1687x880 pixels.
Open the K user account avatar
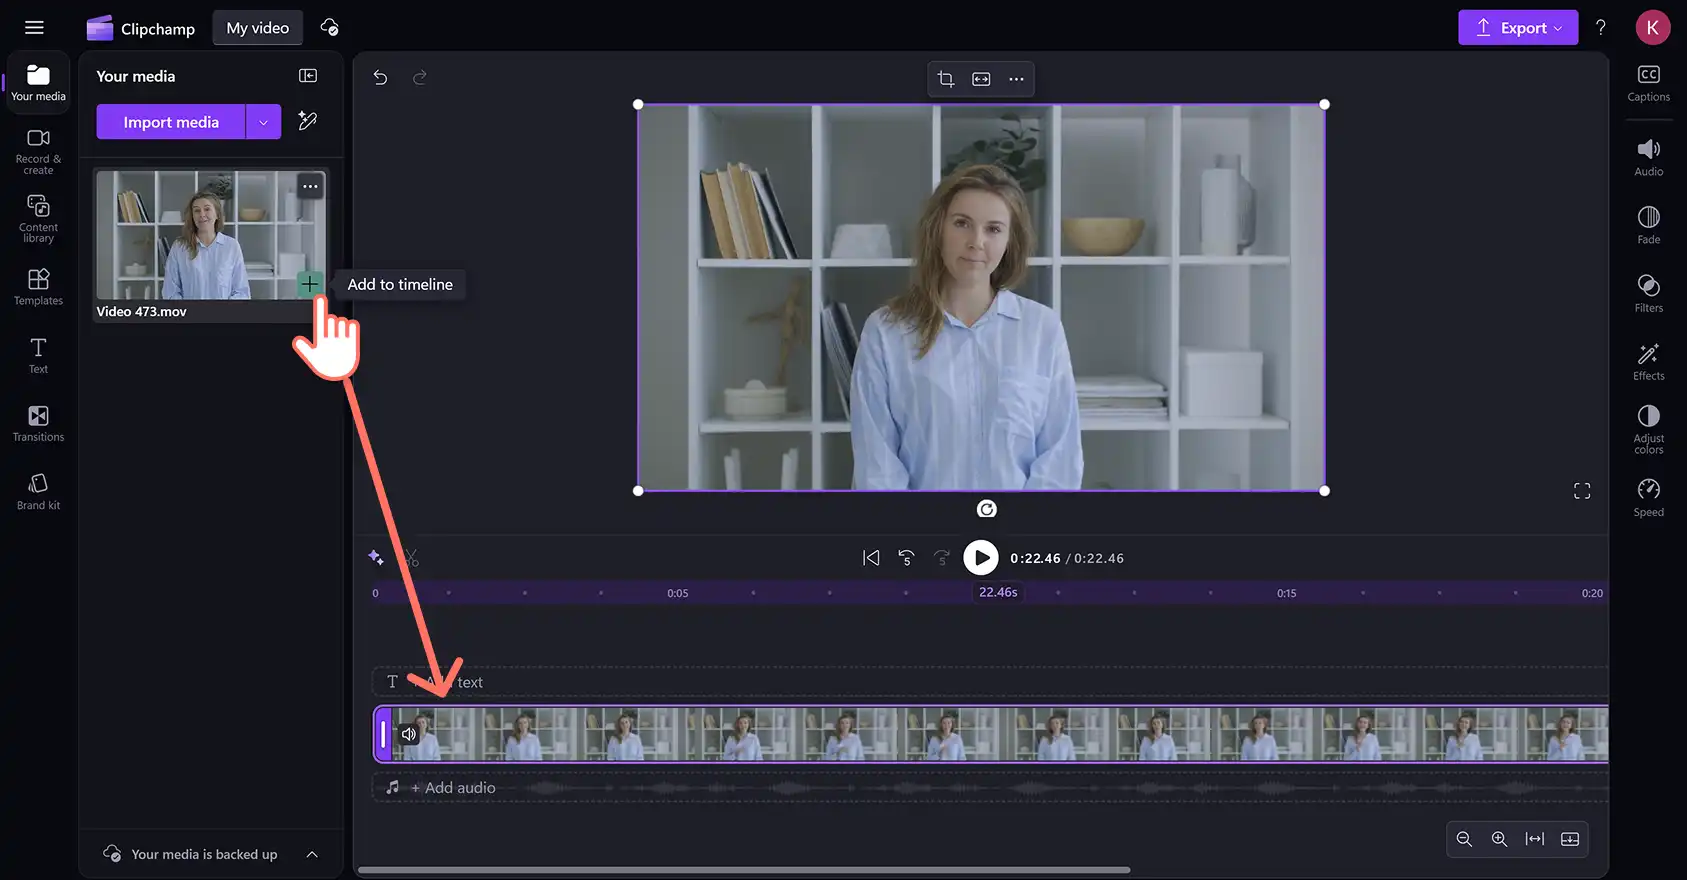(x=1653, y=28)
